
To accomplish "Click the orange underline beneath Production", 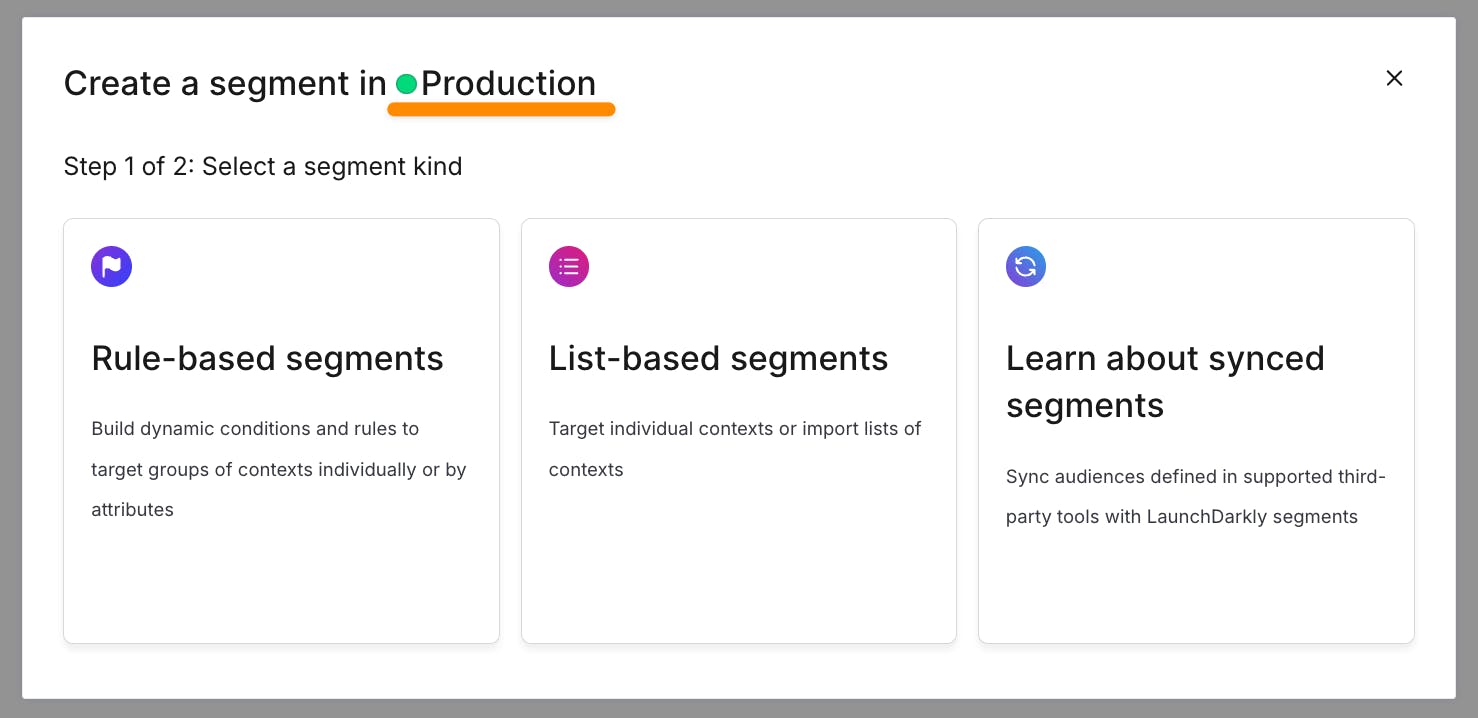I will (501, 110).
